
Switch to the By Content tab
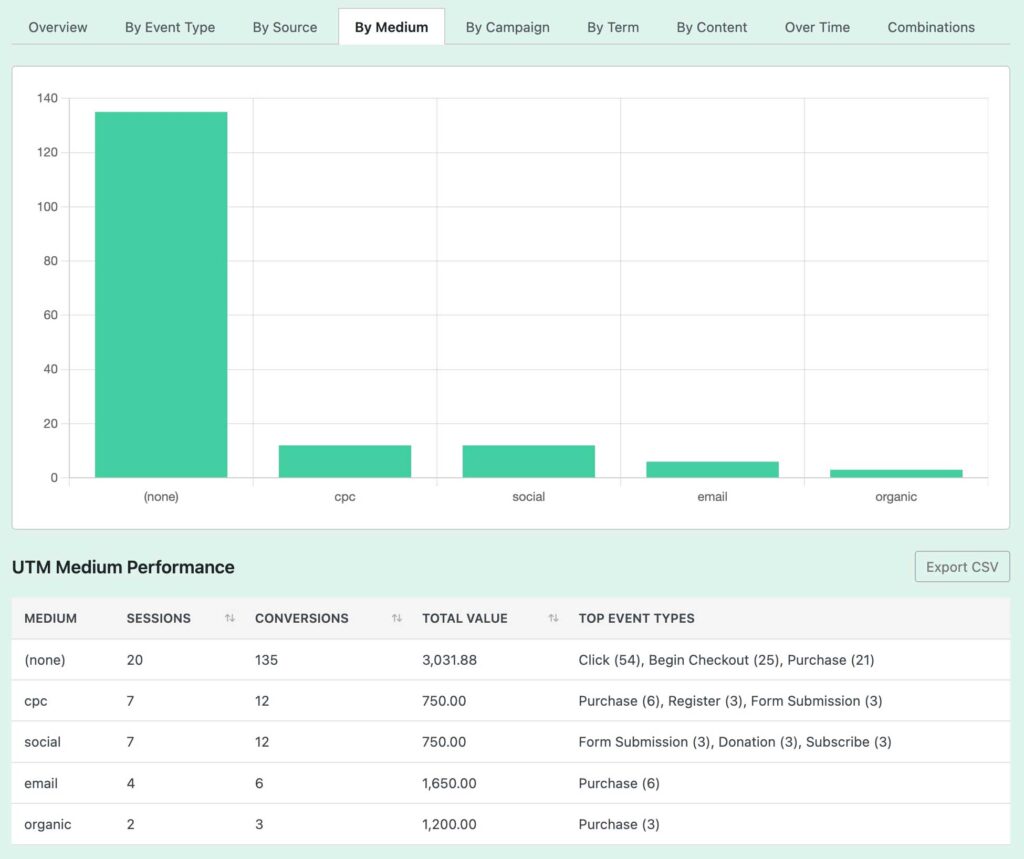point(711,27)
